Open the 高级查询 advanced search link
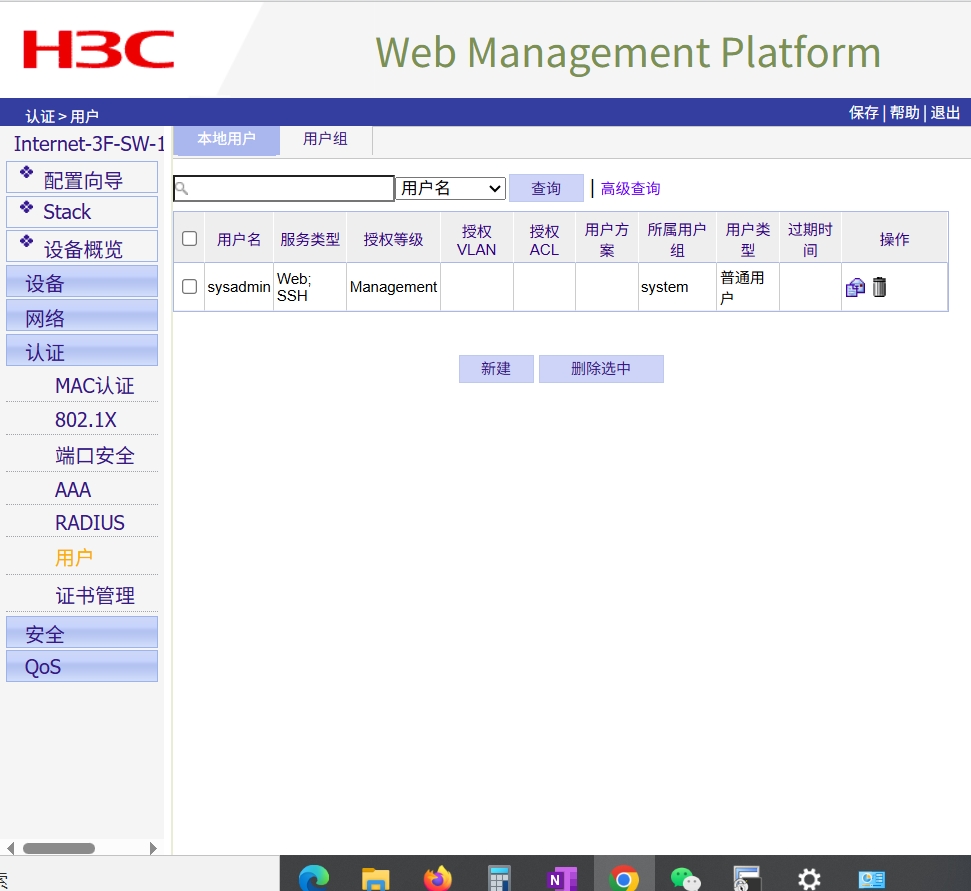This screenshot has height=891, width=971. tap(630, 188)
